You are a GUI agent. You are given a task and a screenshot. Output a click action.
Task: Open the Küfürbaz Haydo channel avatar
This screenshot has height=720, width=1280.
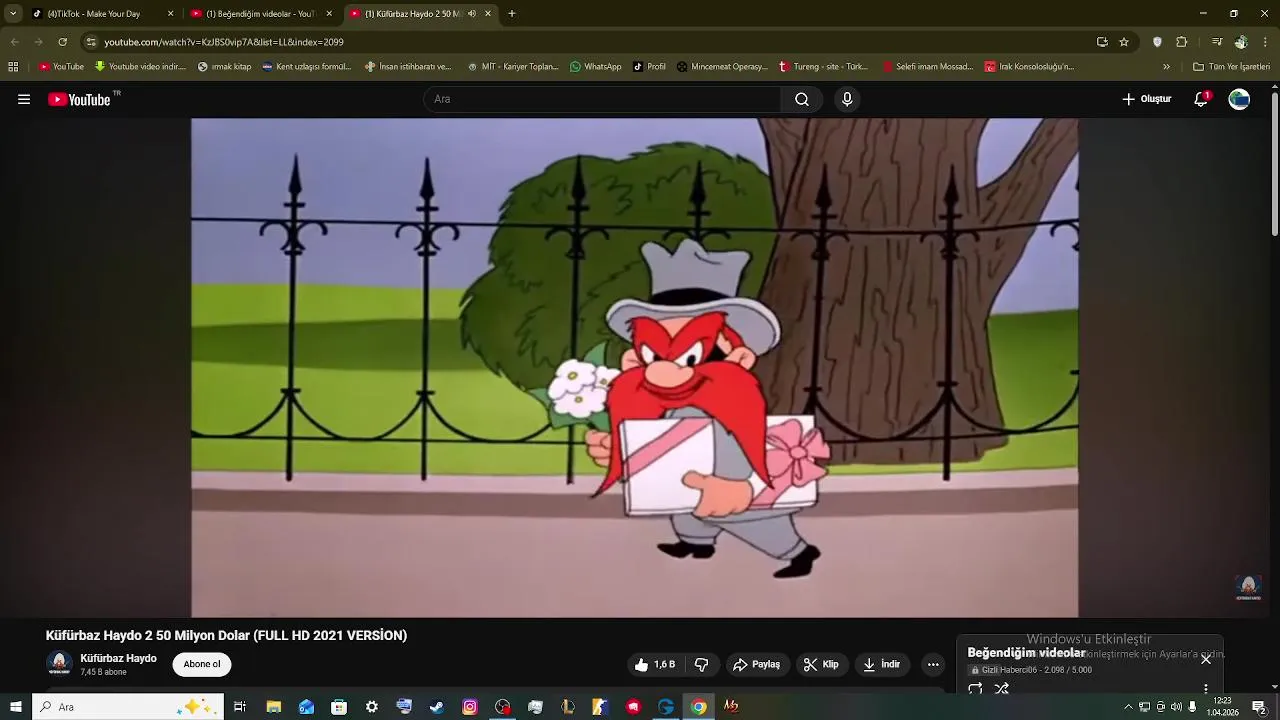59,664
